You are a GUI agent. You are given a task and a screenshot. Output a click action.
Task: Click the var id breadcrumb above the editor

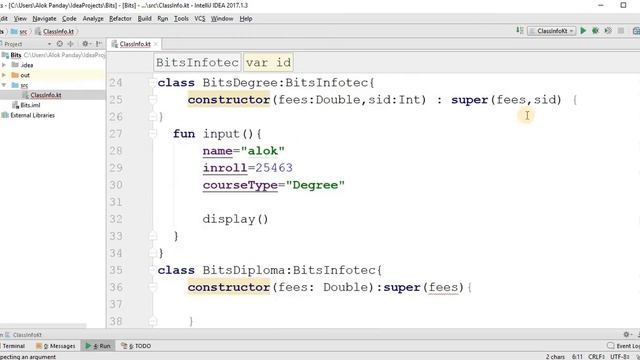click(x=269, y=62)
